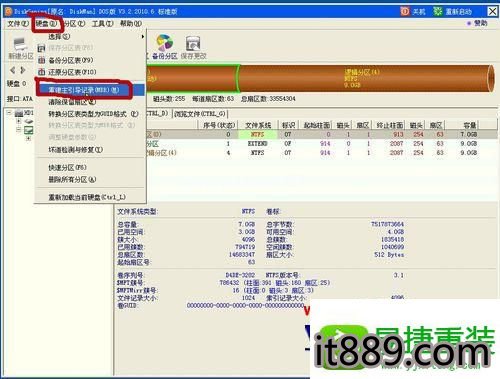Sort by 起始柱面 column header
500x379 pixels.
point(317,125)
